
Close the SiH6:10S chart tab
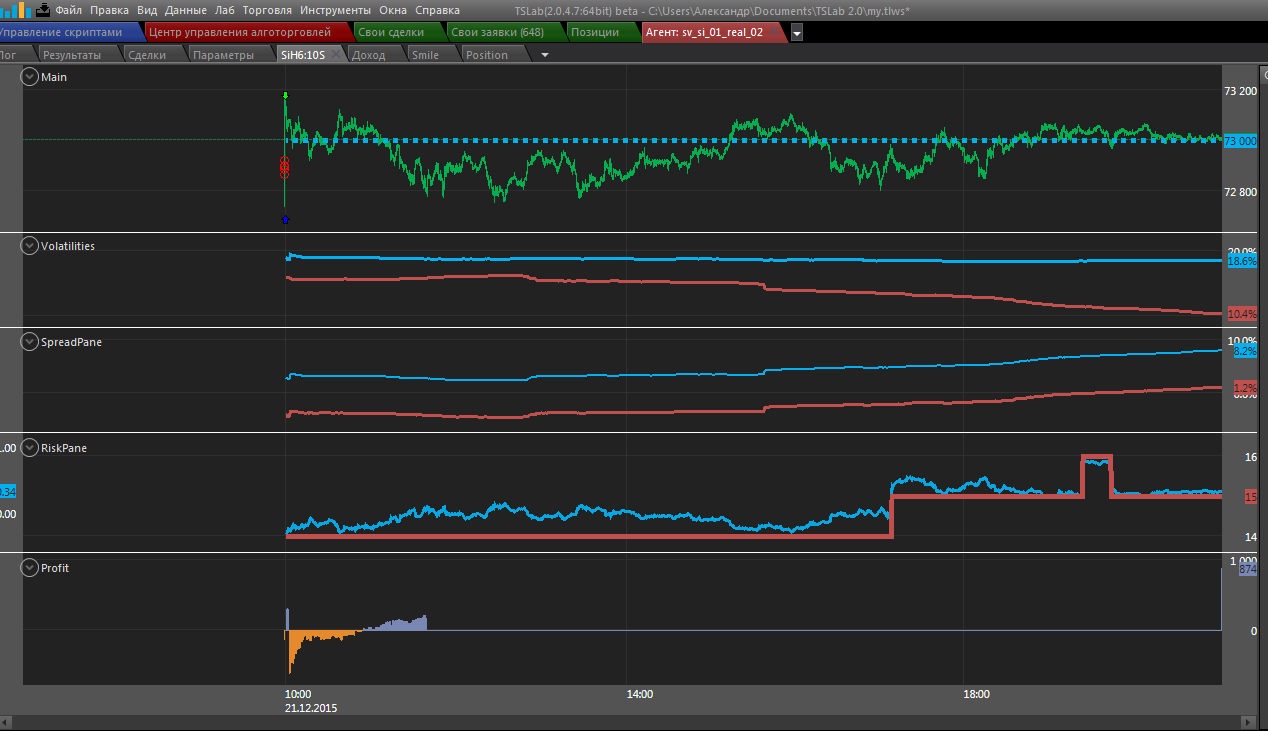point(337,55)
